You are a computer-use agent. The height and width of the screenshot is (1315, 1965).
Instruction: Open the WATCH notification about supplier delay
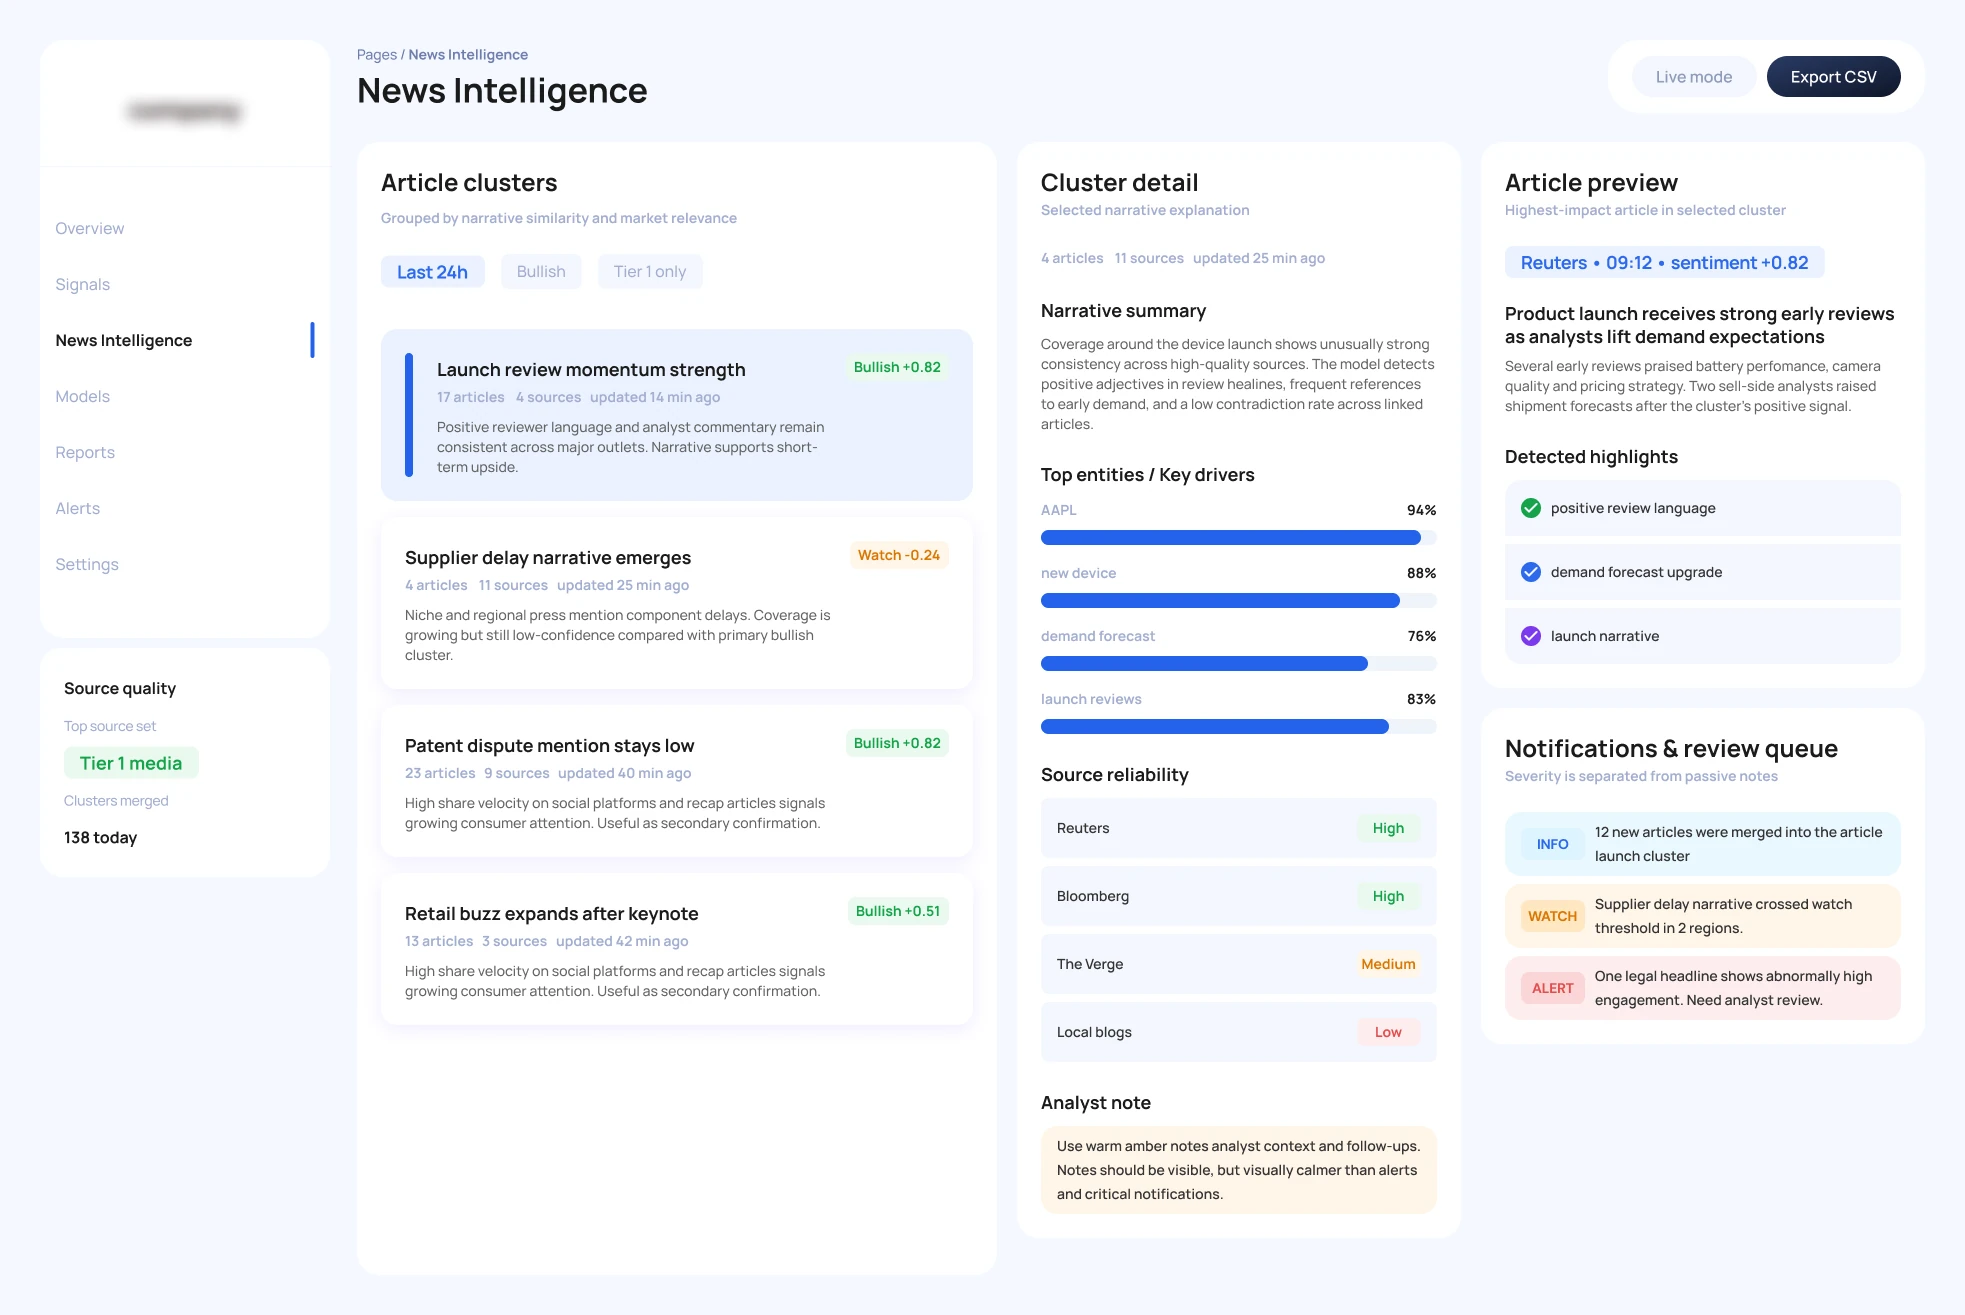coord(1702,916)
